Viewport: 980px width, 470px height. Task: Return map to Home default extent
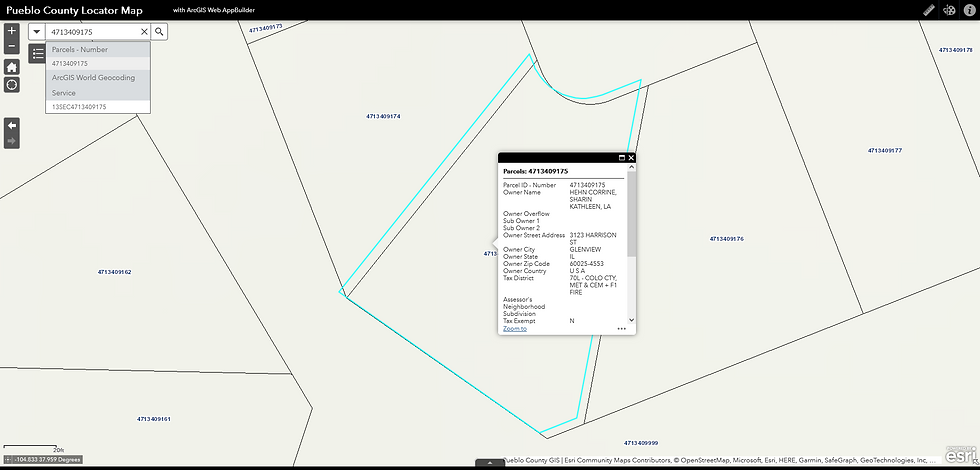[11, 67]
